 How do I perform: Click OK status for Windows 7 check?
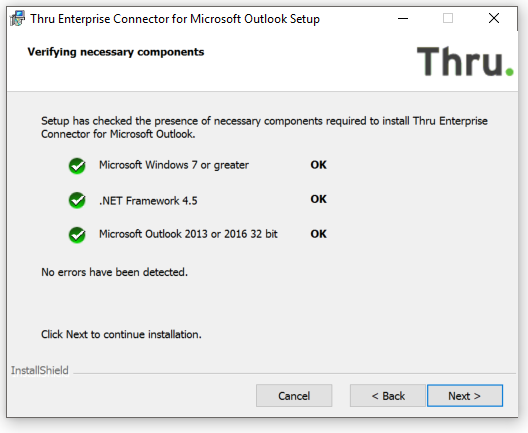pyautogui.click(x=319, y=165)
